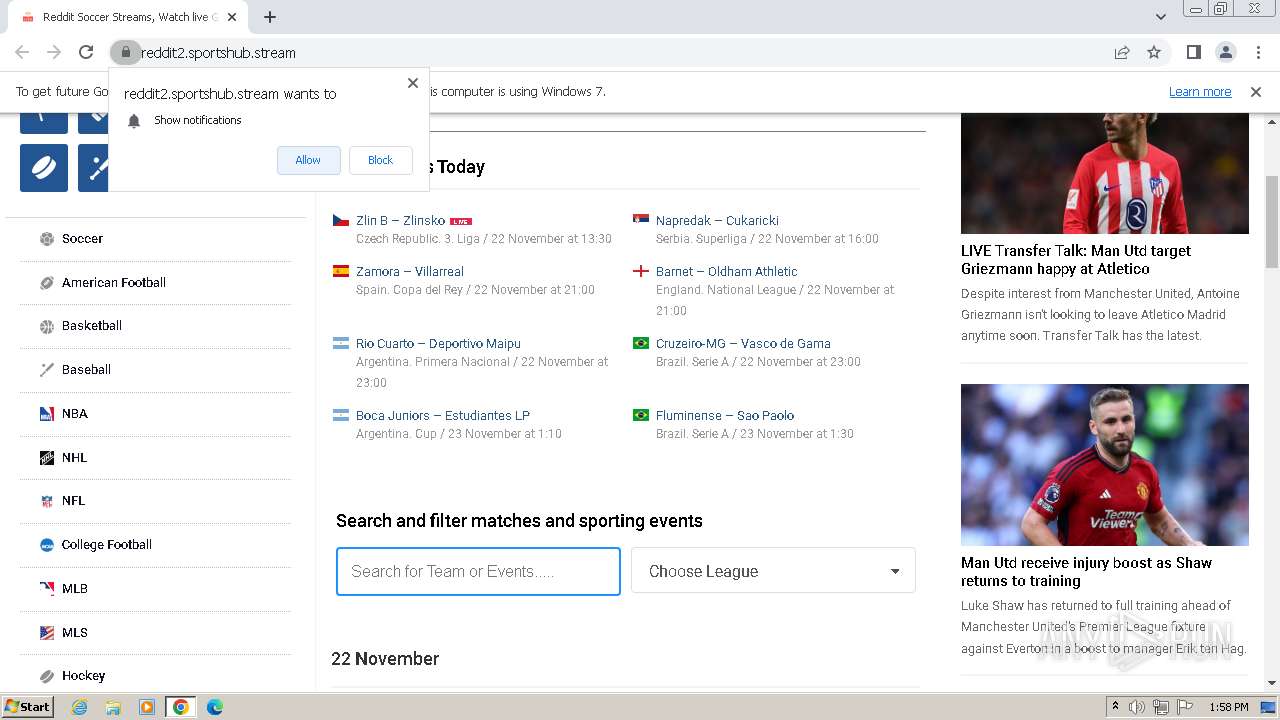Launch Microsoft Edge from taskbar
The width and height of the screenshot is (1280, 720).
coord(215,707)
